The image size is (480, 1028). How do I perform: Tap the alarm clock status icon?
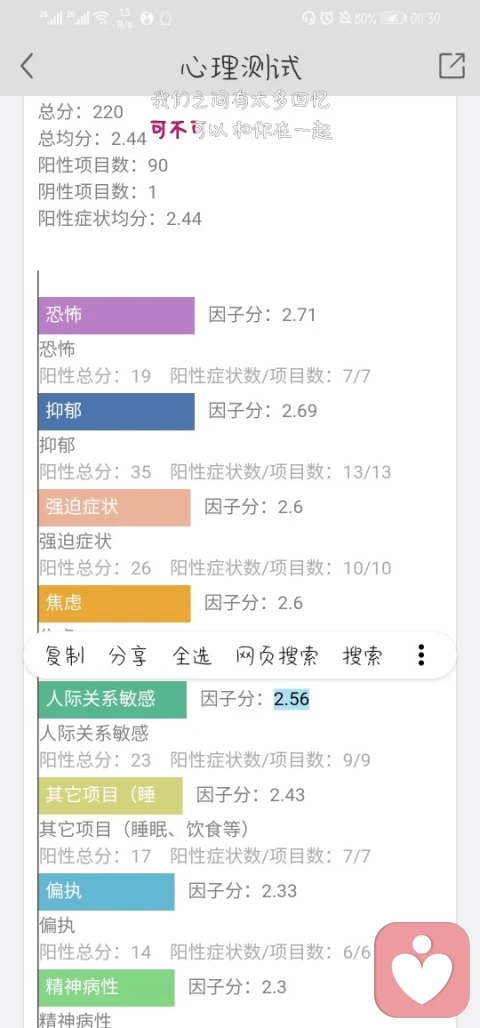coord(327,18)
